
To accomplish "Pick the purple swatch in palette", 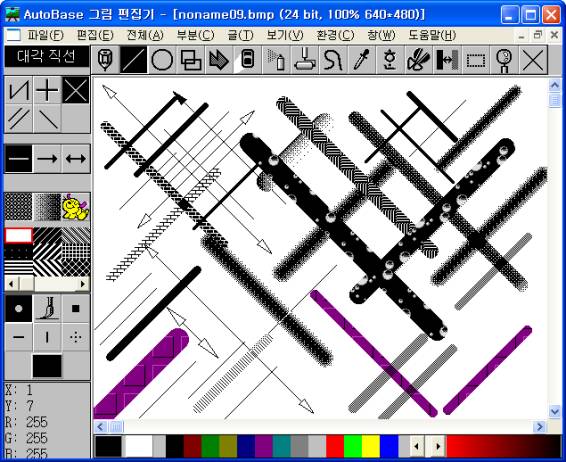I will click(x=264, y=446).
